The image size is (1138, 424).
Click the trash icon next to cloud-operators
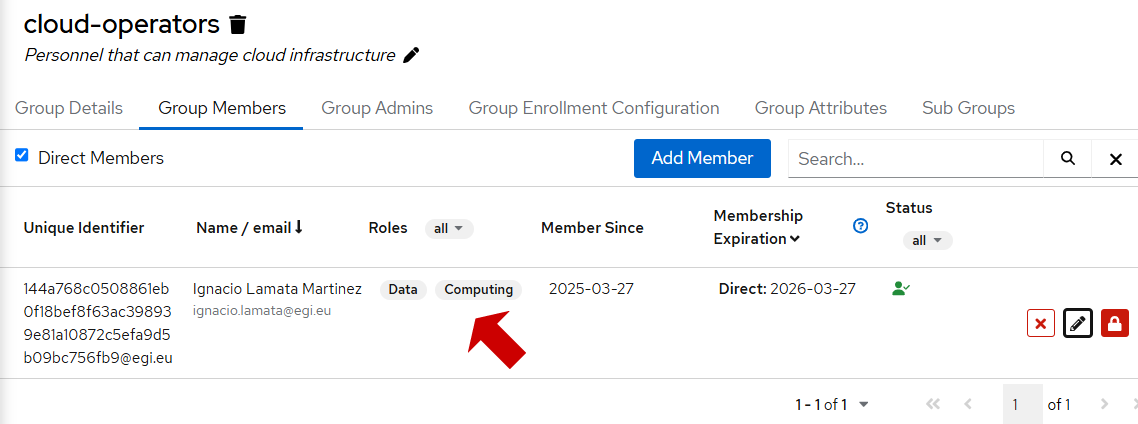238,25
